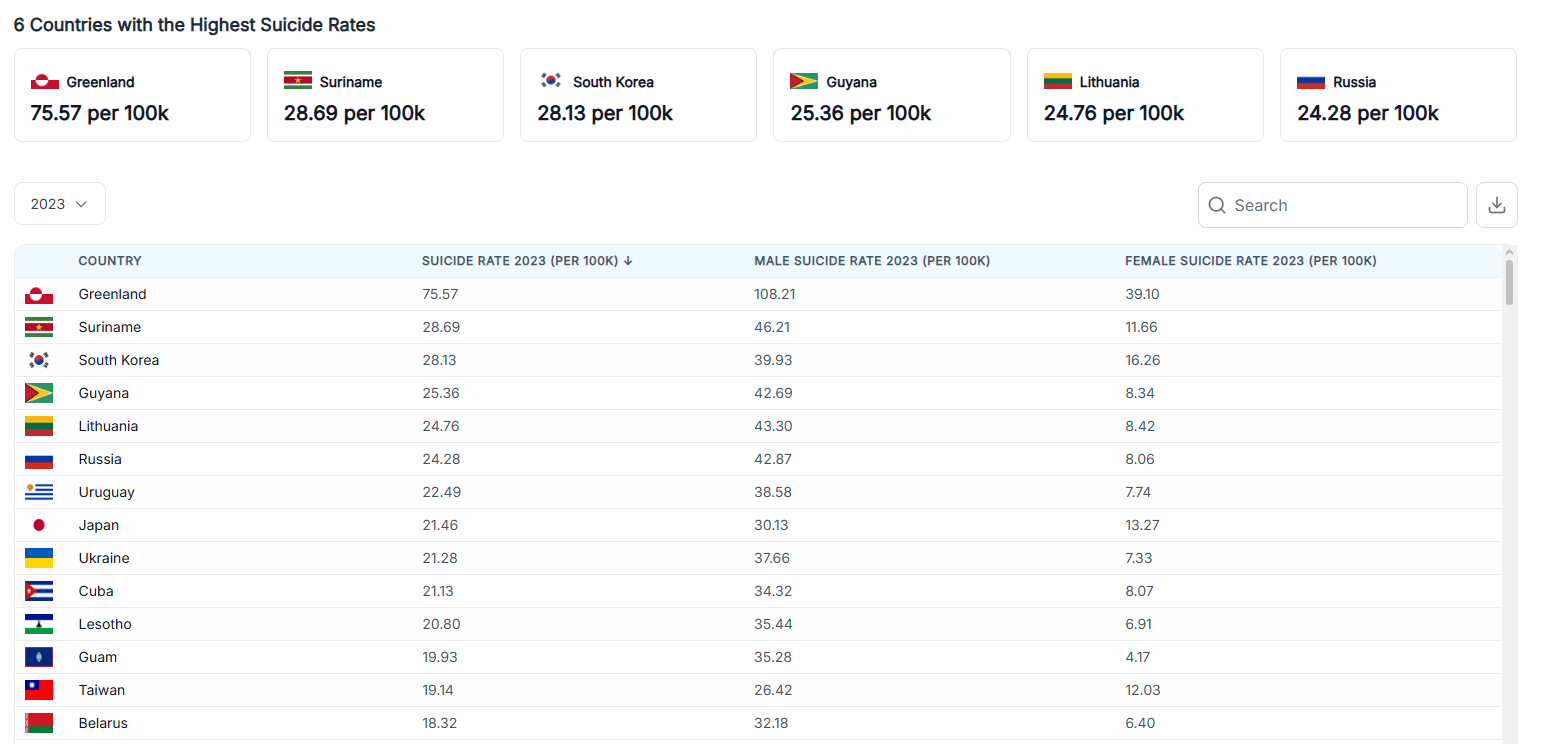This screenshot has width=1561, height=744.
Task: Click Belarus's suicide rate 18.32 cell
Action: pyautogui.click(x=440, y=723)
